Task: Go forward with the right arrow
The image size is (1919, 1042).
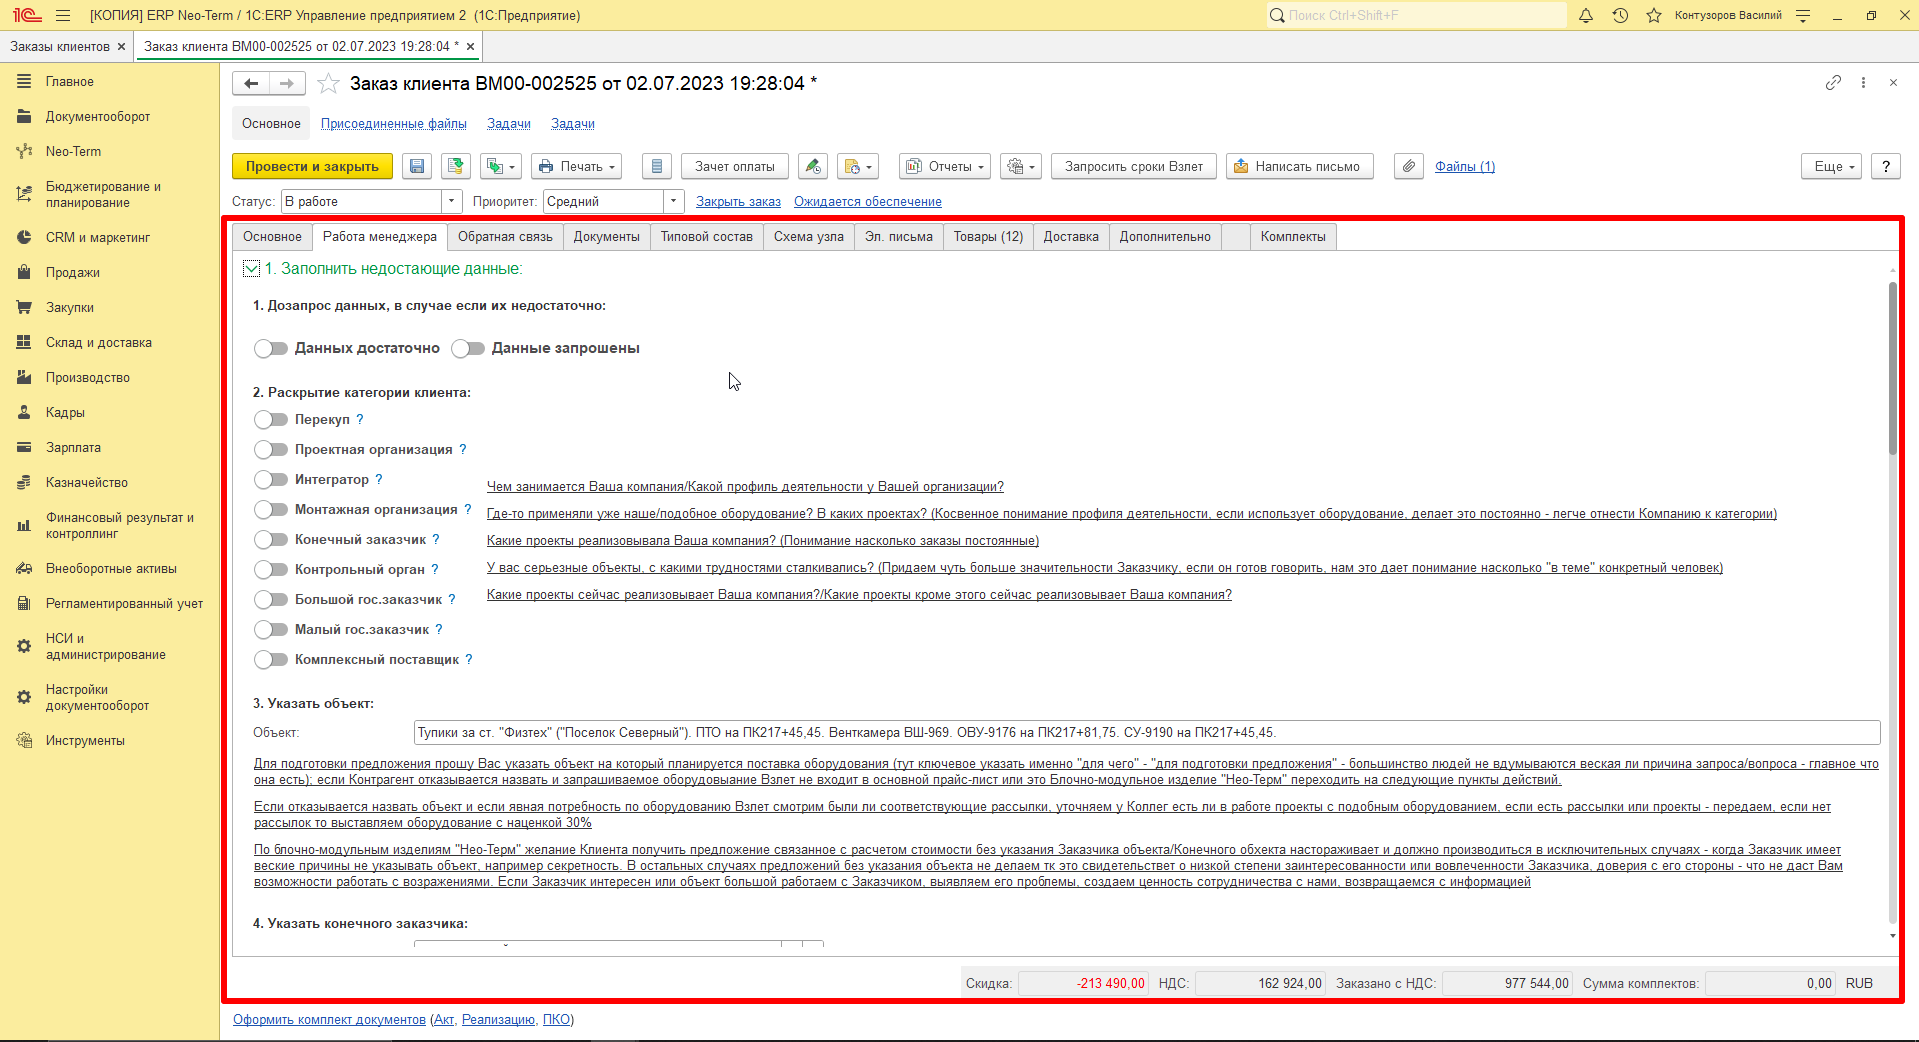Action: pos(287,84)
